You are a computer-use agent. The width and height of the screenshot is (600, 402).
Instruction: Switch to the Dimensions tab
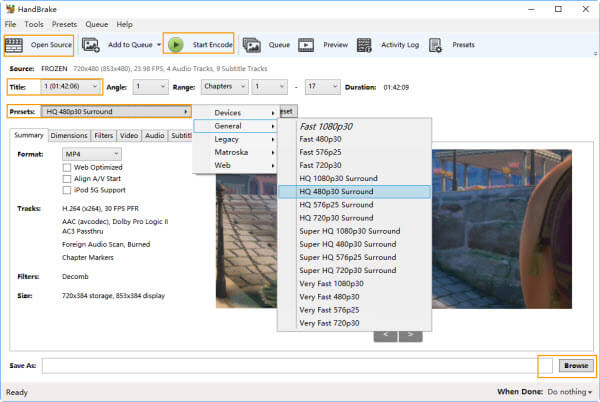point(68,135)
